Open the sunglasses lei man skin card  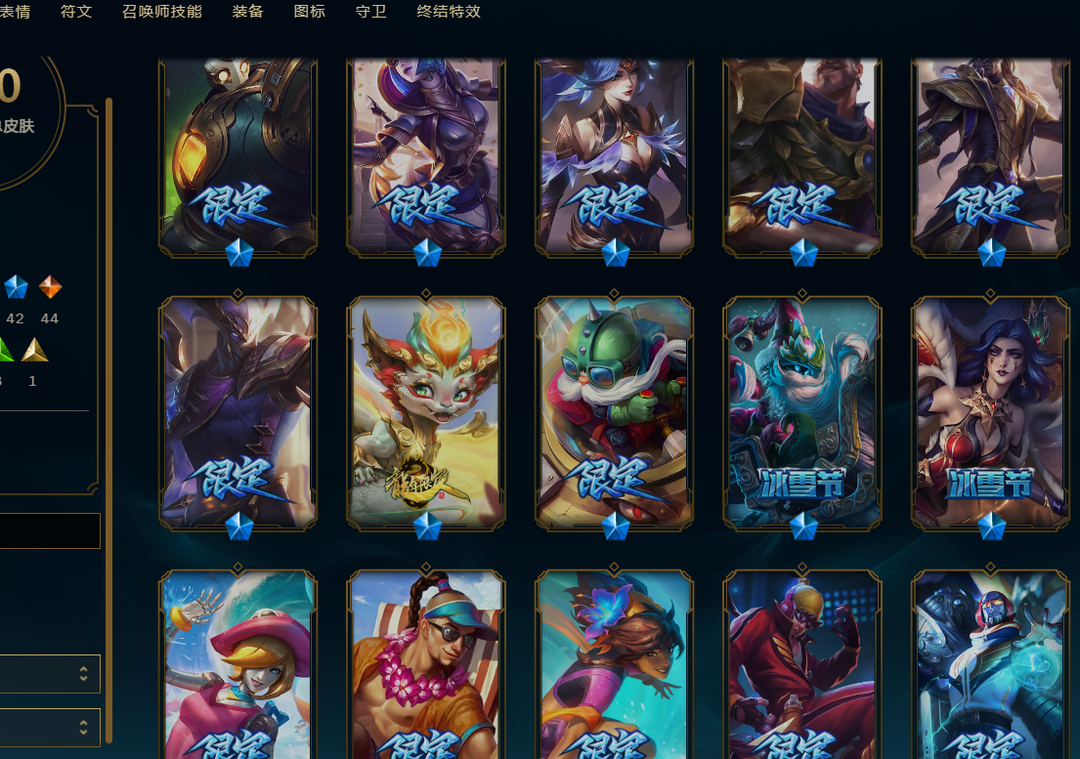point(426,664)
